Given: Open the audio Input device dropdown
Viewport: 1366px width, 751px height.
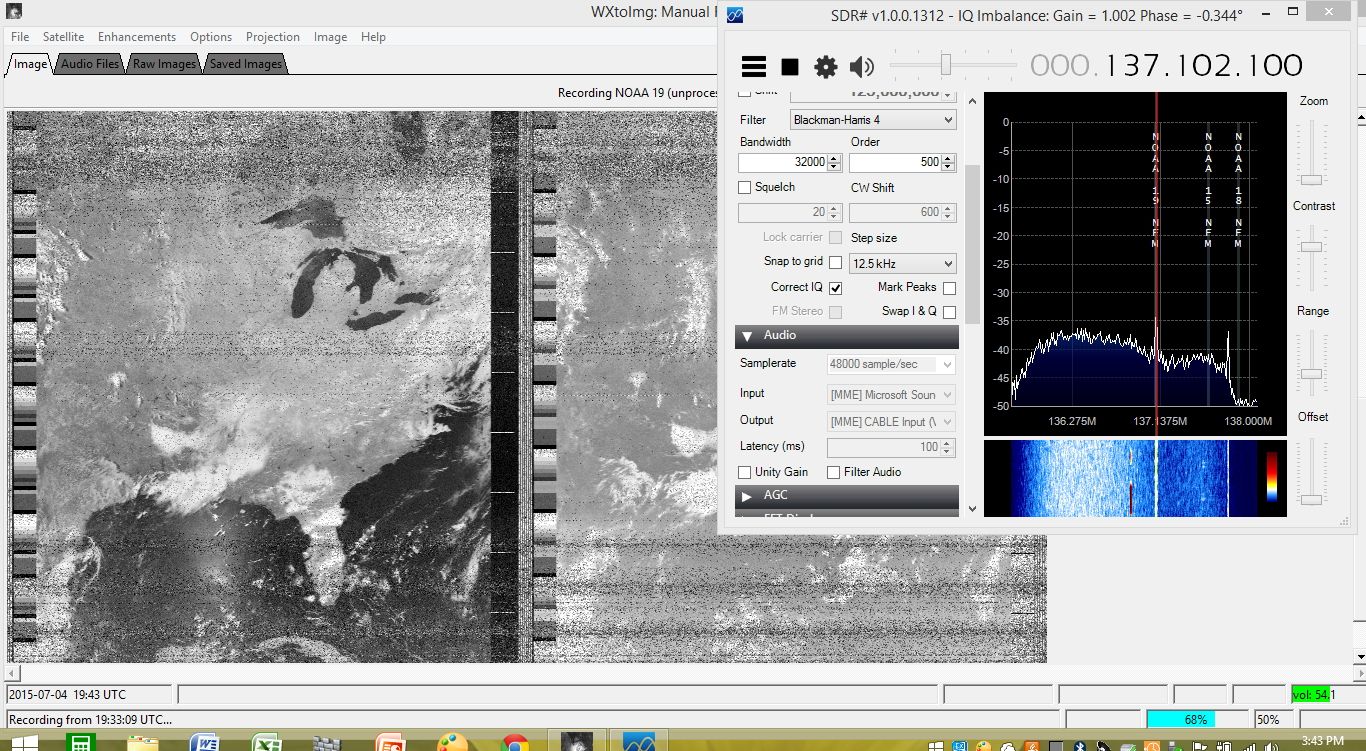Looking at the screenshot, I should 891,395.
